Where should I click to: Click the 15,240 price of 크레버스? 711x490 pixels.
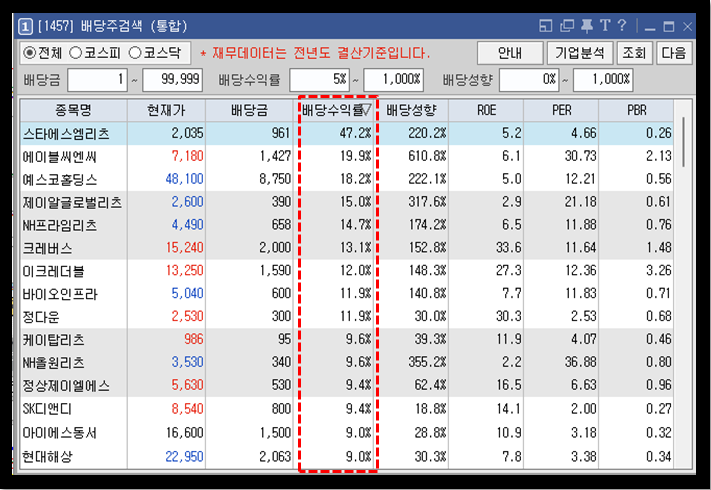pos(185,247)
